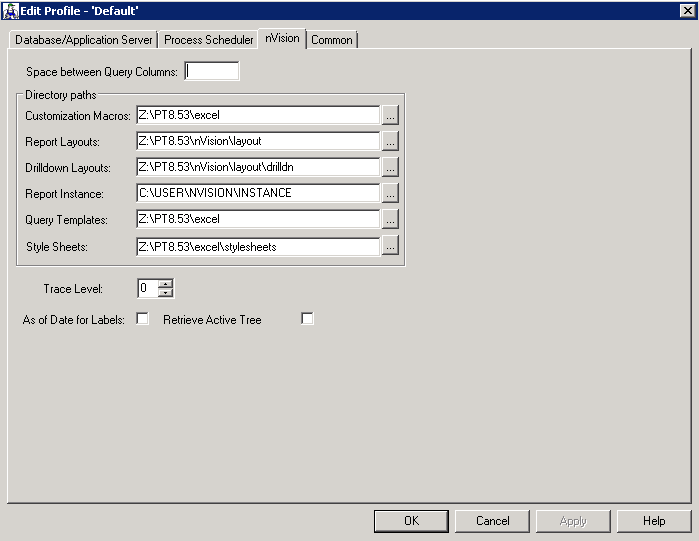Click the Directory paths group label
The image size is (699, 541).
[61, 95]
